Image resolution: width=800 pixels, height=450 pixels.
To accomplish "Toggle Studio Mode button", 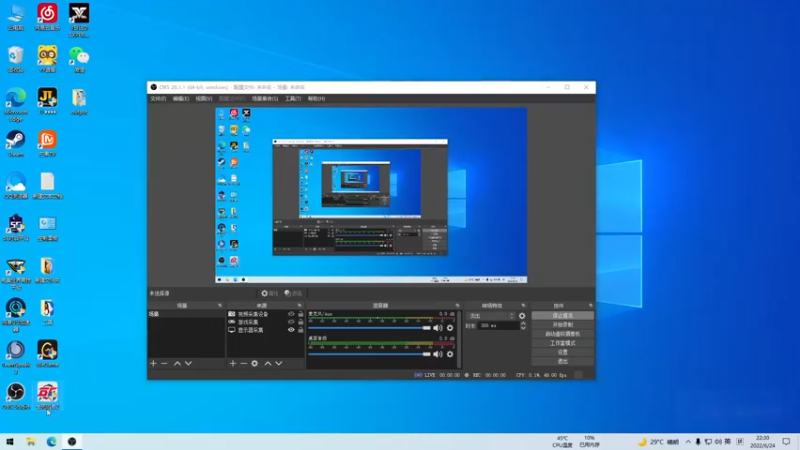I will point(562,343).
